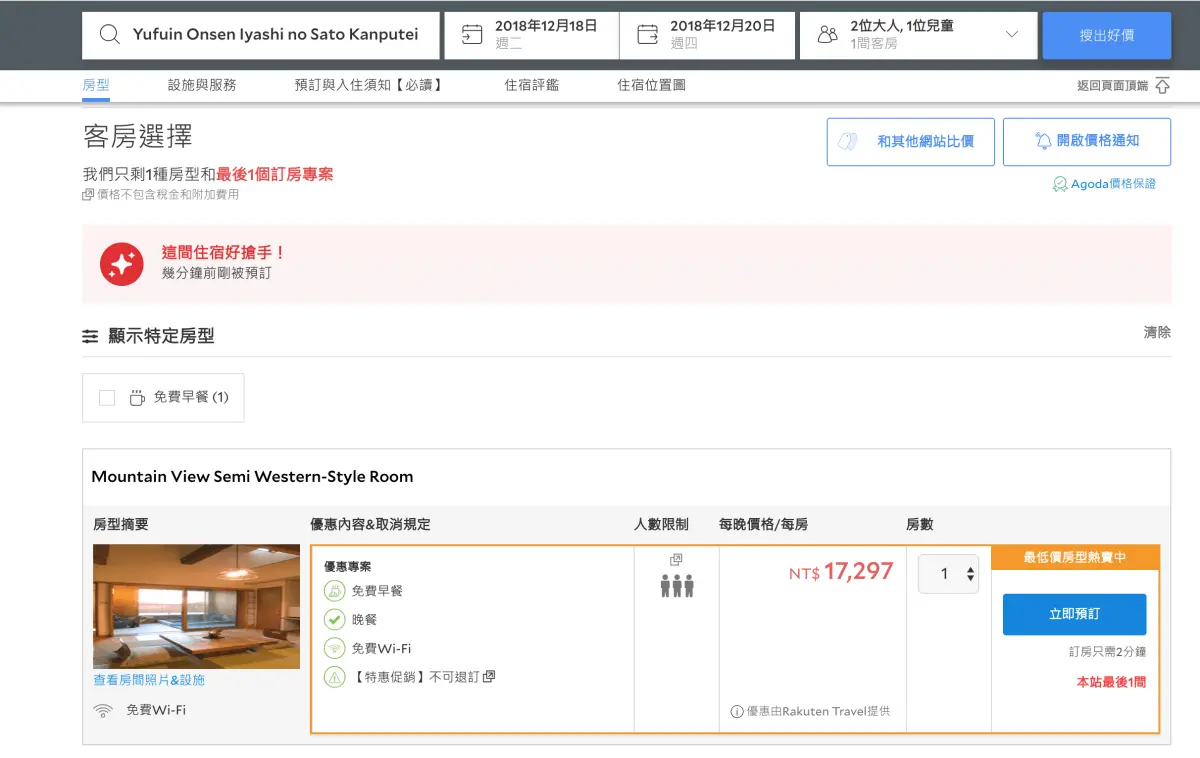Click the guests people icon
Screen dimensions: 1200x758
click(x=827, y=35)
